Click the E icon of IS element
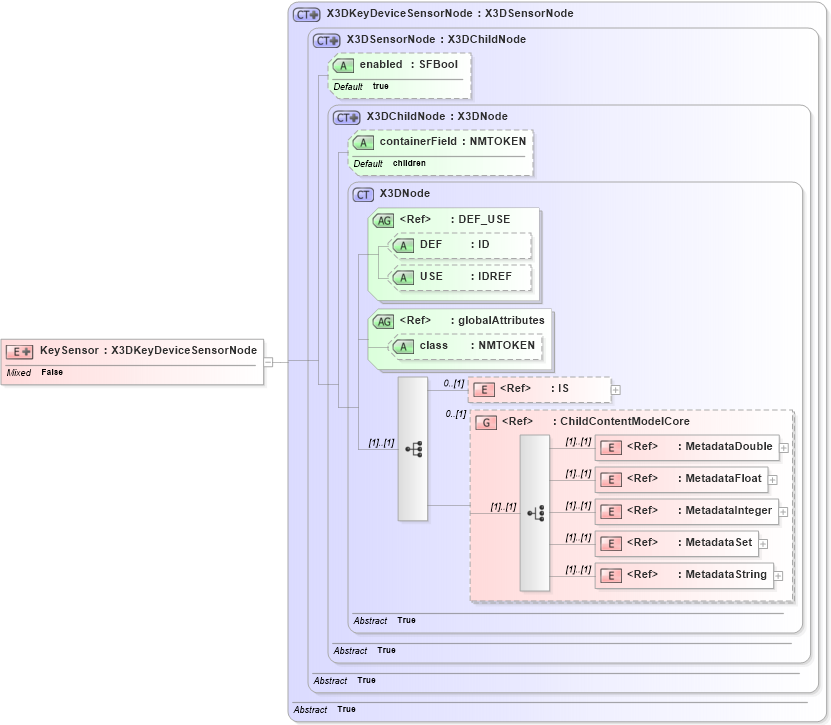Screen dimensions: 831x725 point(484,390)
